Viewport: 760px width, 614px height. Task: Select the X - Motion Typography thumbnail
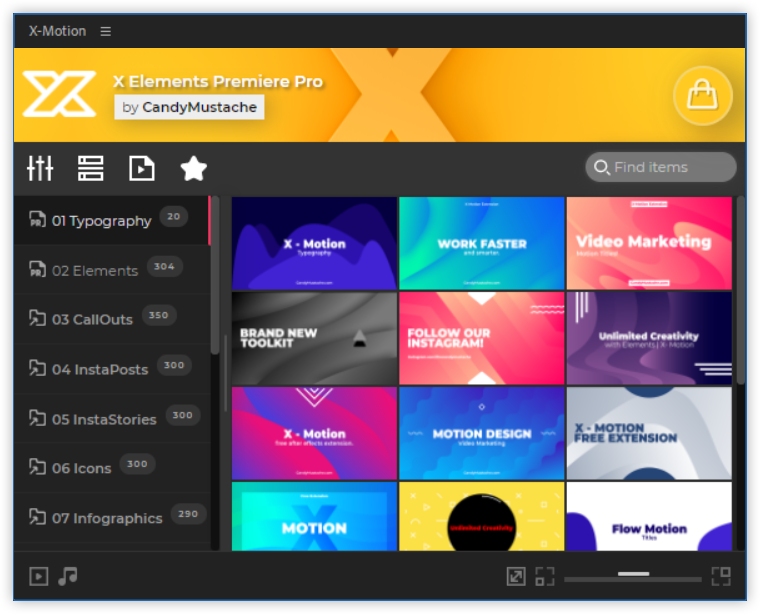314,243
